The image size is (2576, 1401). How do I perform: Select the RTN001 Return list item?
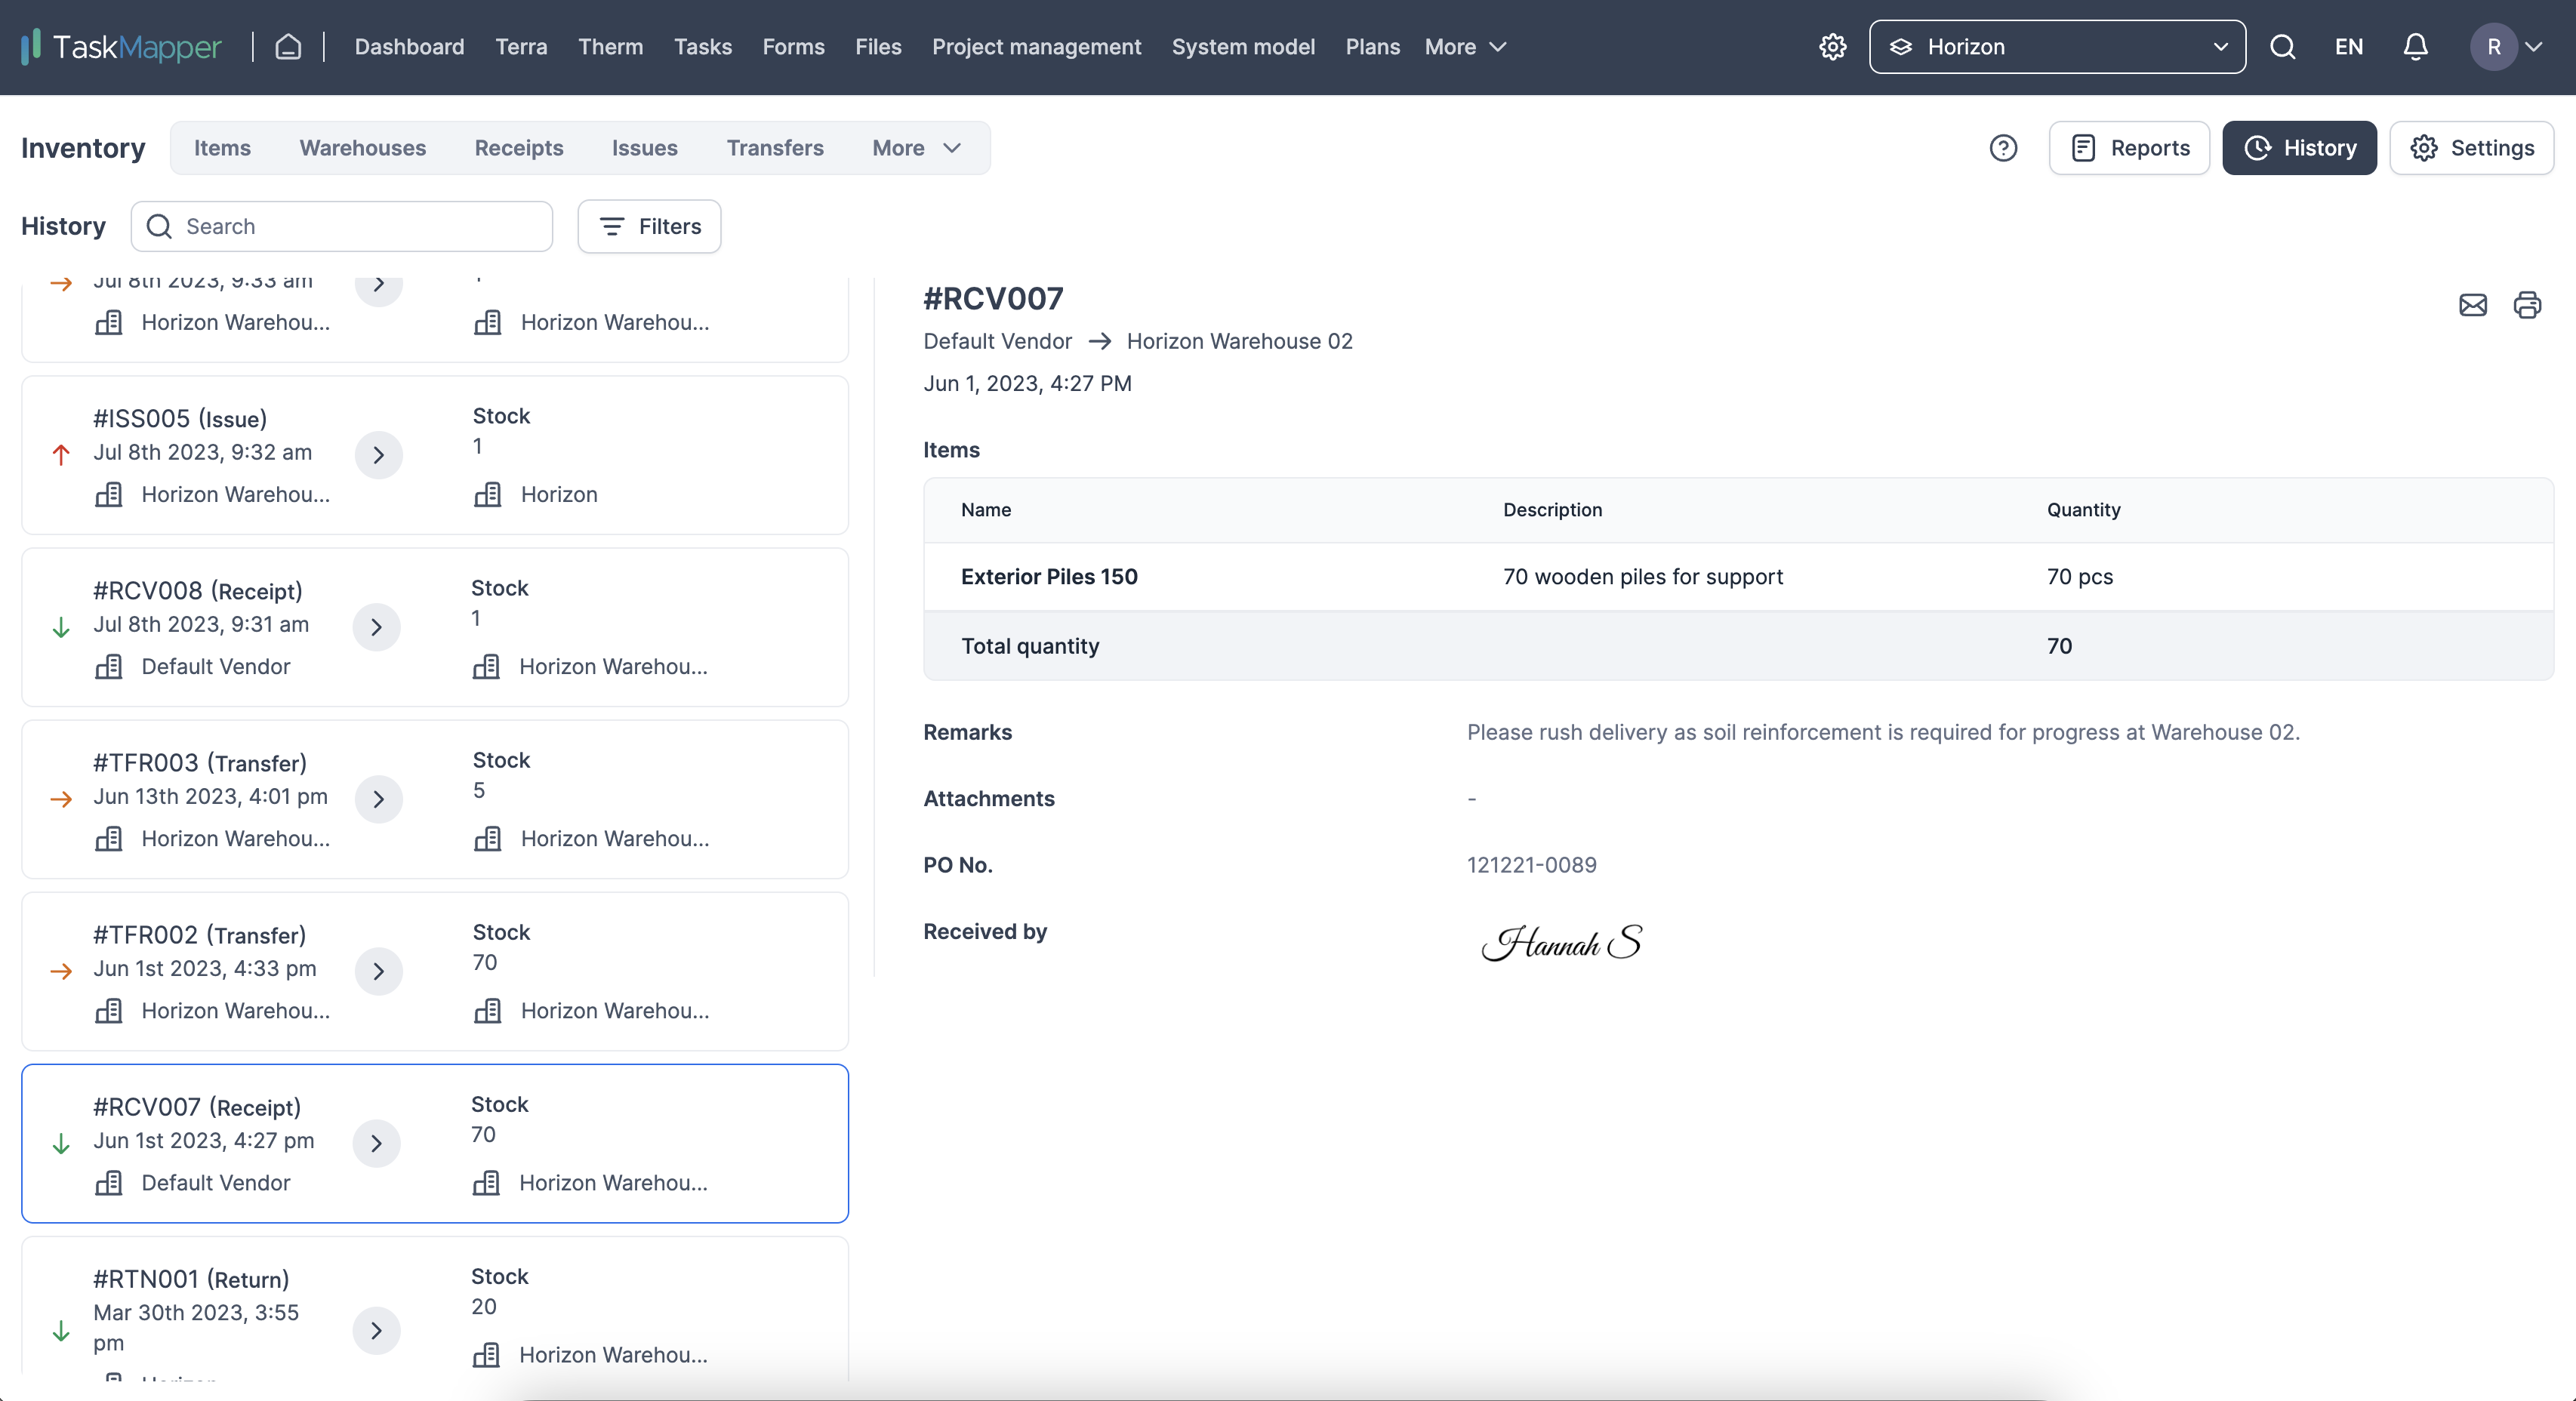point(435,1315)
